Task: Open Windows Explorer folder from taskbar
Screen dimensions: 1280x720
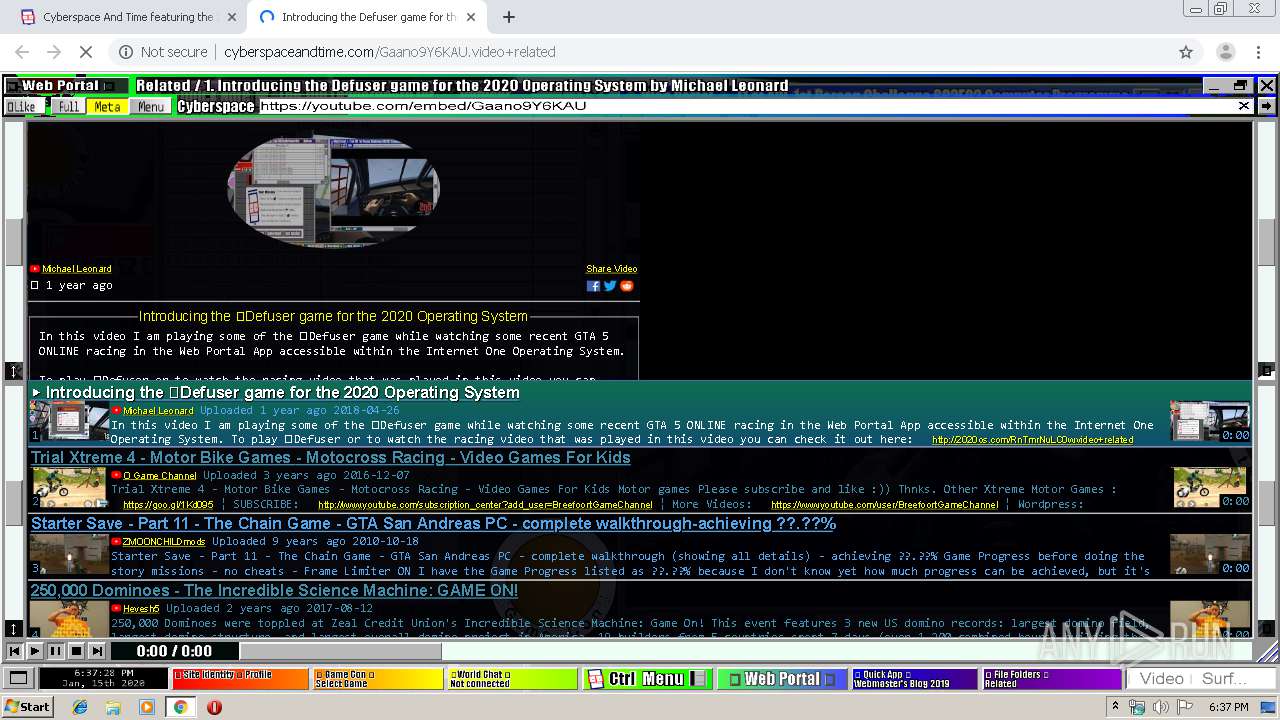Action: pyautogui.click(x=113, y=707)
